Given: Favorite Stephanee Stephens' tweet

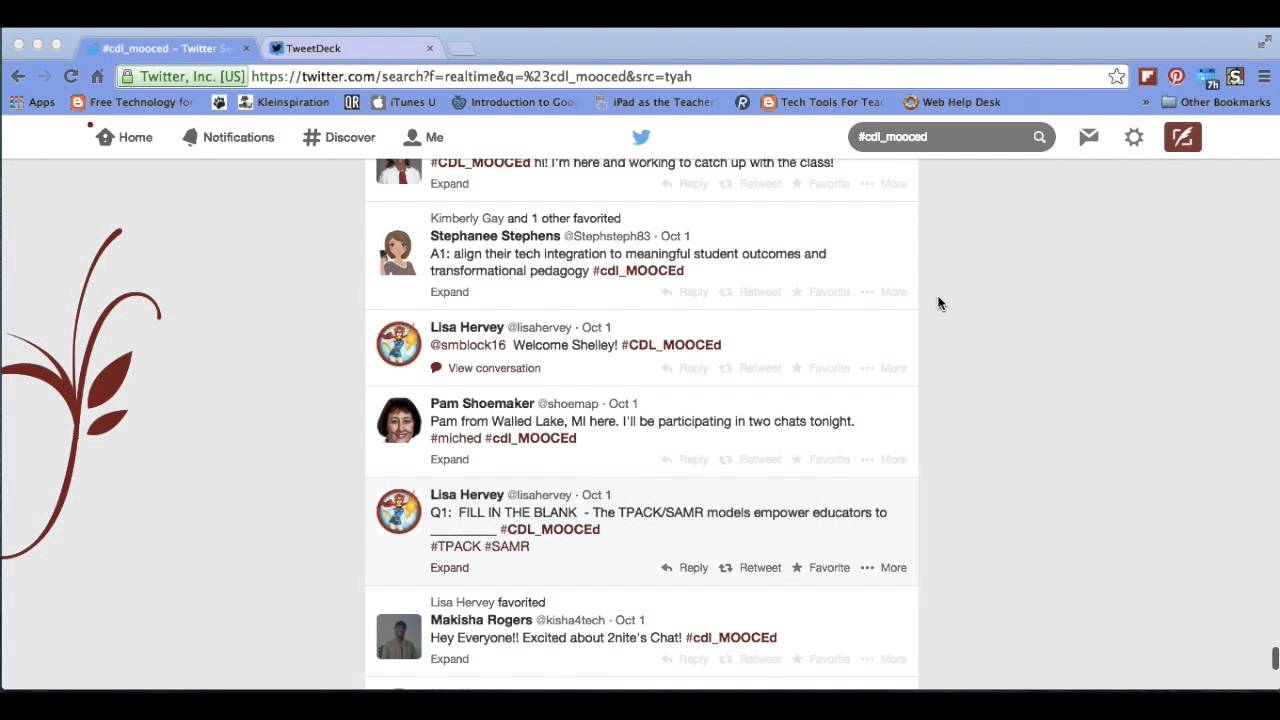Looking at the screenshot, I should coord(821,292).
